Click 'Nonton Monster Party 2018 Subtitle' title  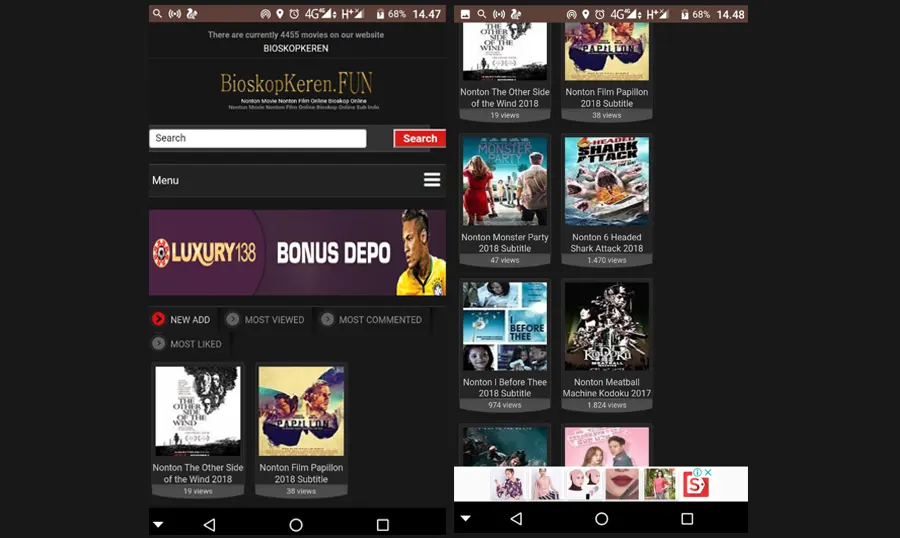coord(505,242)
